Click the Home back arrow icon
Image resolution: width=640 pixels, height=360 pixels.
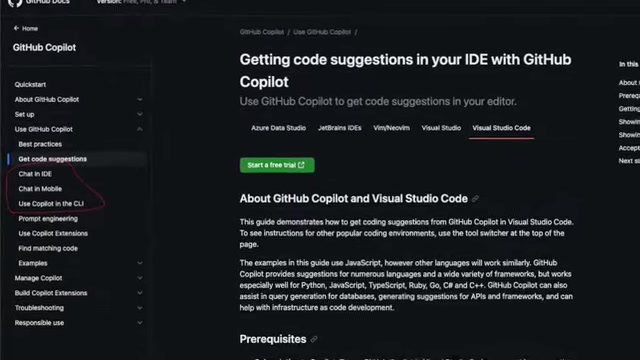(x=16, y=28)
